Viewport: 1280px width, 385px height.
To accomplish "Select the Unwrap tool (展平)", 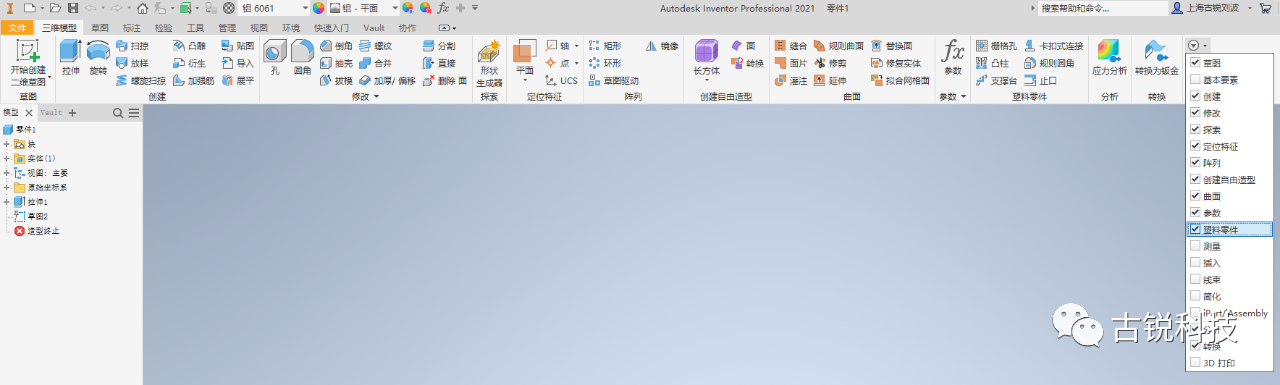I will click(x=238, y=80).
